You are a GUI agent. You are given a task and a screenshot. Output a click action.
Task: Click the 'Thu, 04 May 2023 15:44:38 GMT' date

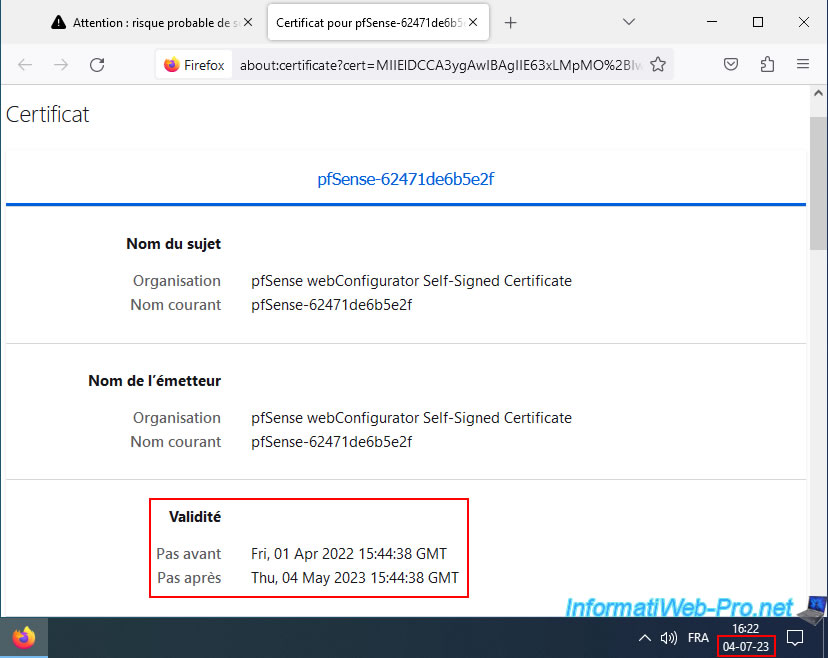(355, 578)
